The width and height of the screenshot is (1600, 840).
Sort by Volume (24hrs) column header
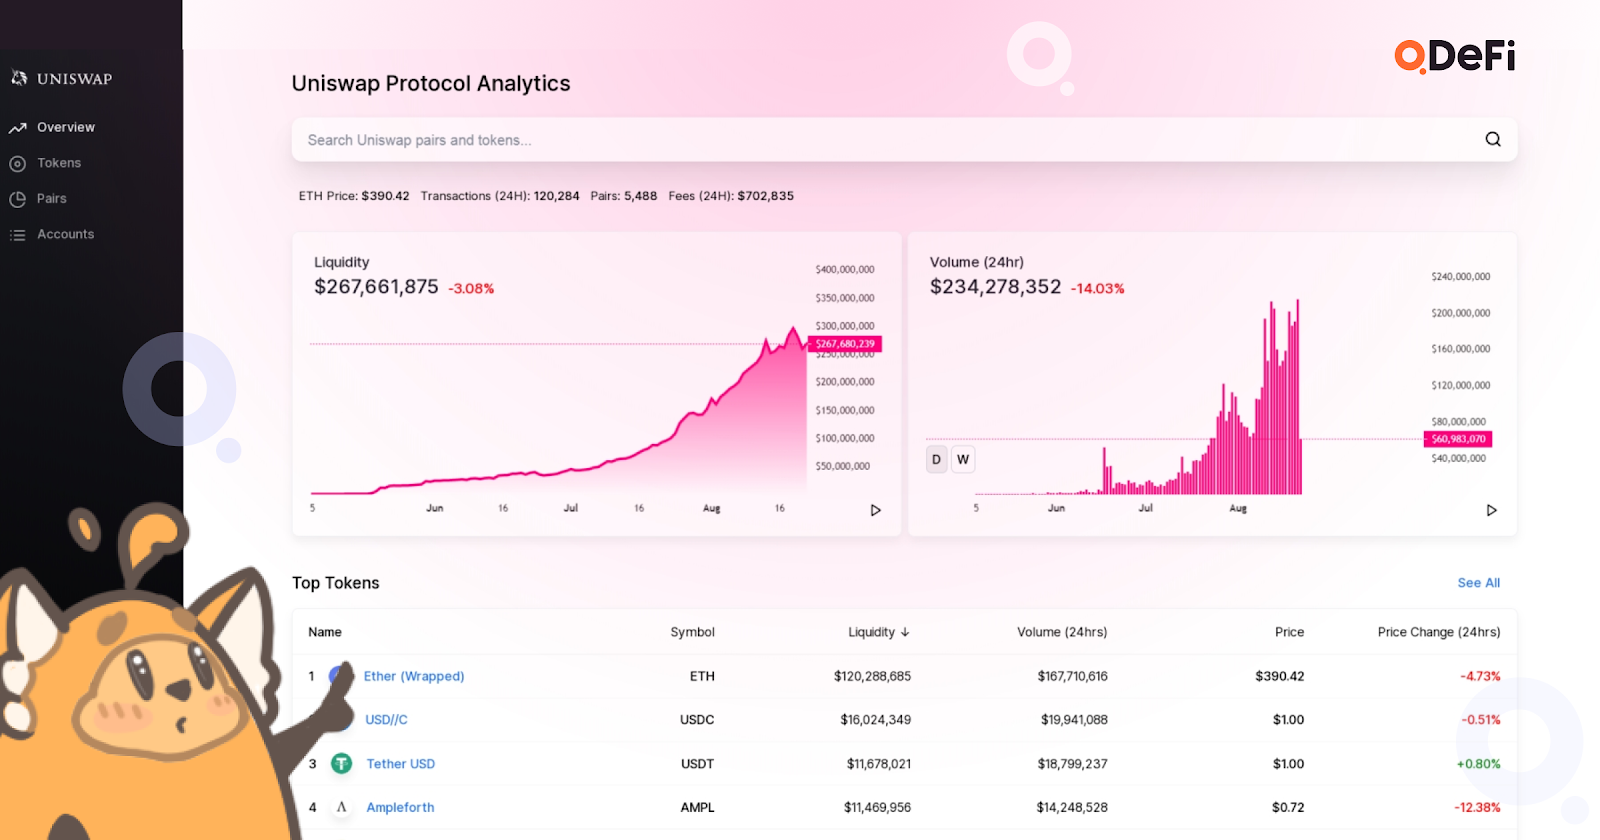[x=1062, y=632]
